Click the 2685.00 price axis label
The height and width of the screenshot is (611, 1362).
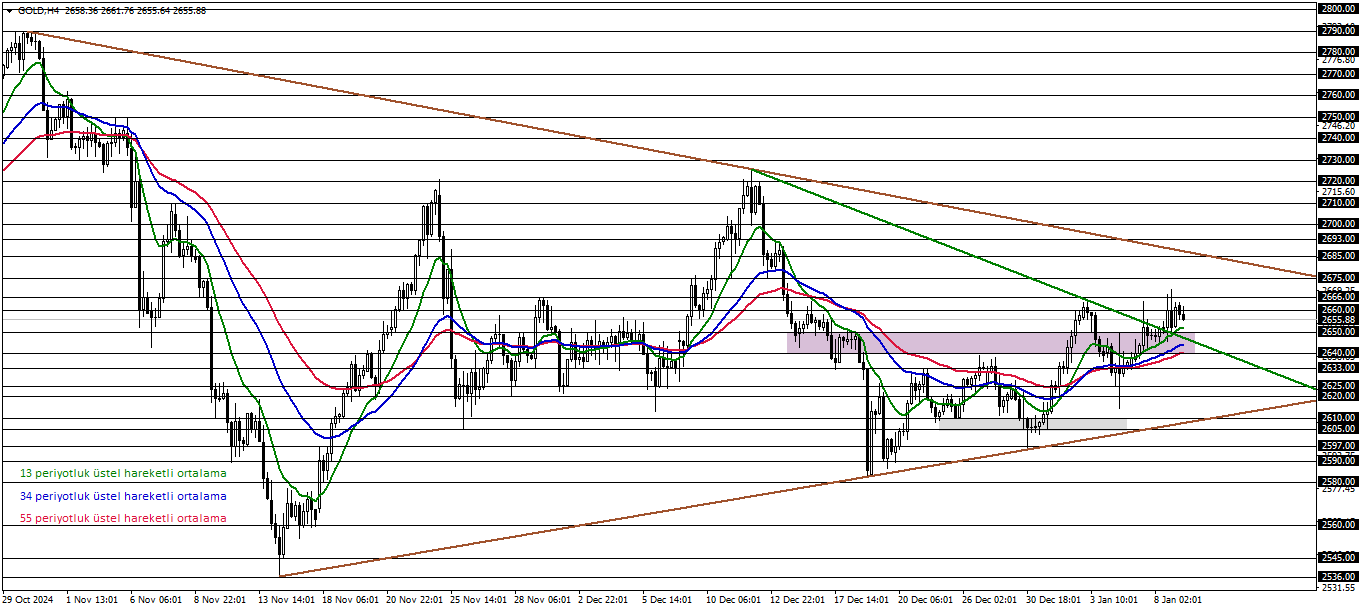[x=1338, y=256]
